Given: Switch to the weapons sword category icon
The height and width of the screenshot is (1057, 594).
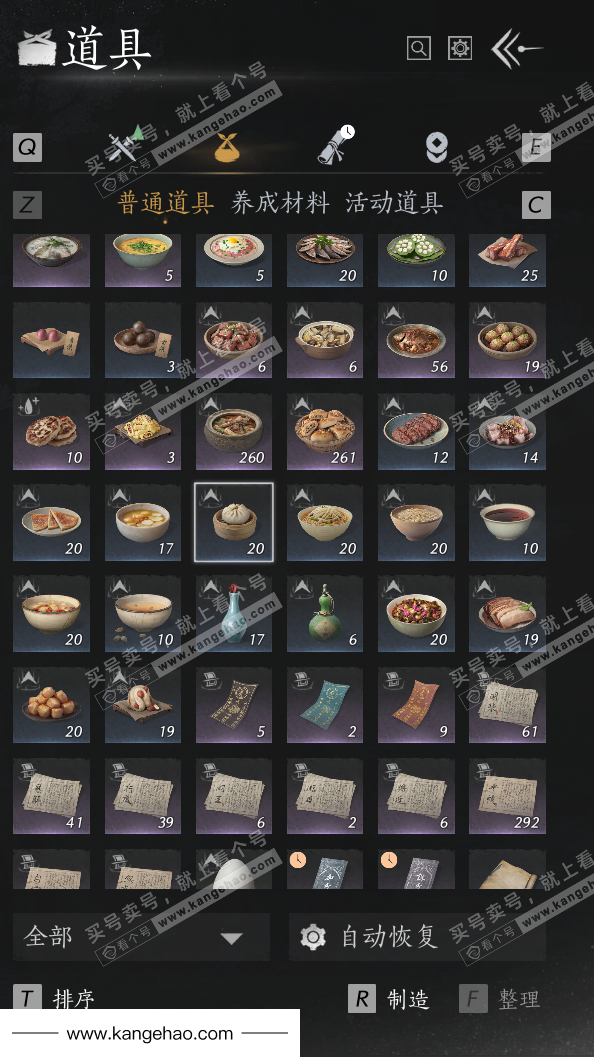Looking at the screenshot, I should click(x=126, y=144).
